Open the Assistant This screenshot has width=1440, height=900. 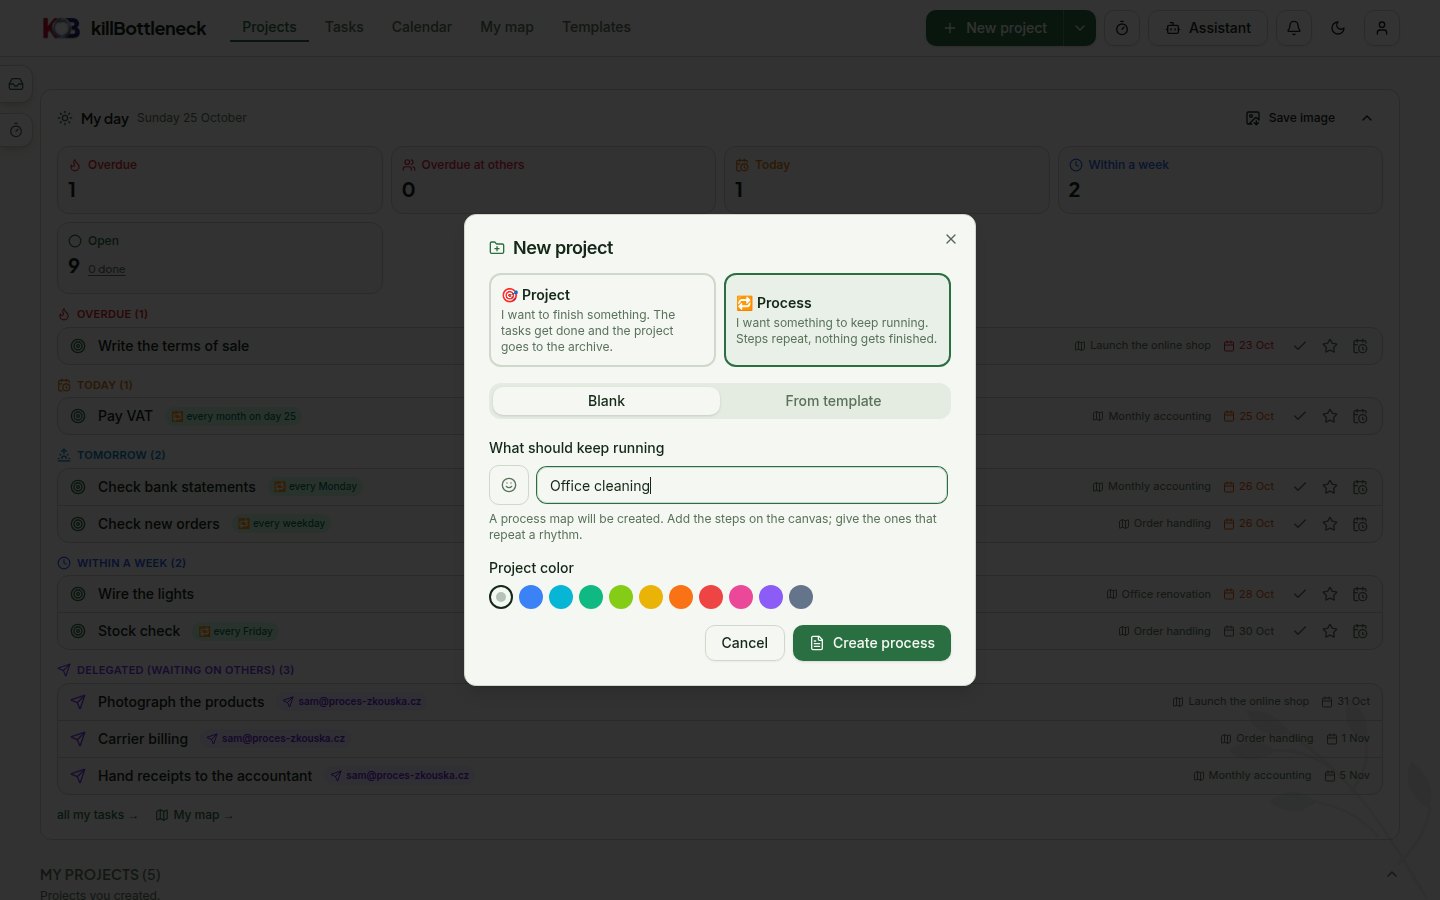[x=1208, y=28]
